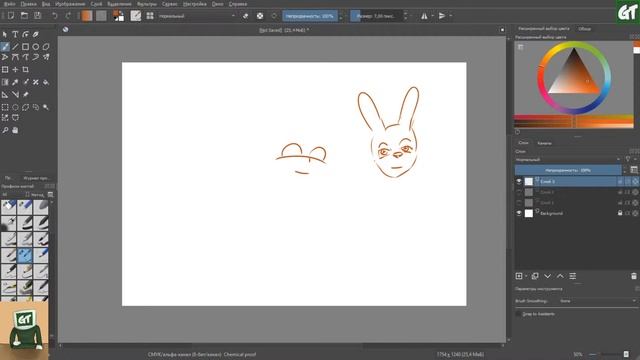Select the Ellipse shape tool
Screen dimensions: 640x360
coord(36,47)
